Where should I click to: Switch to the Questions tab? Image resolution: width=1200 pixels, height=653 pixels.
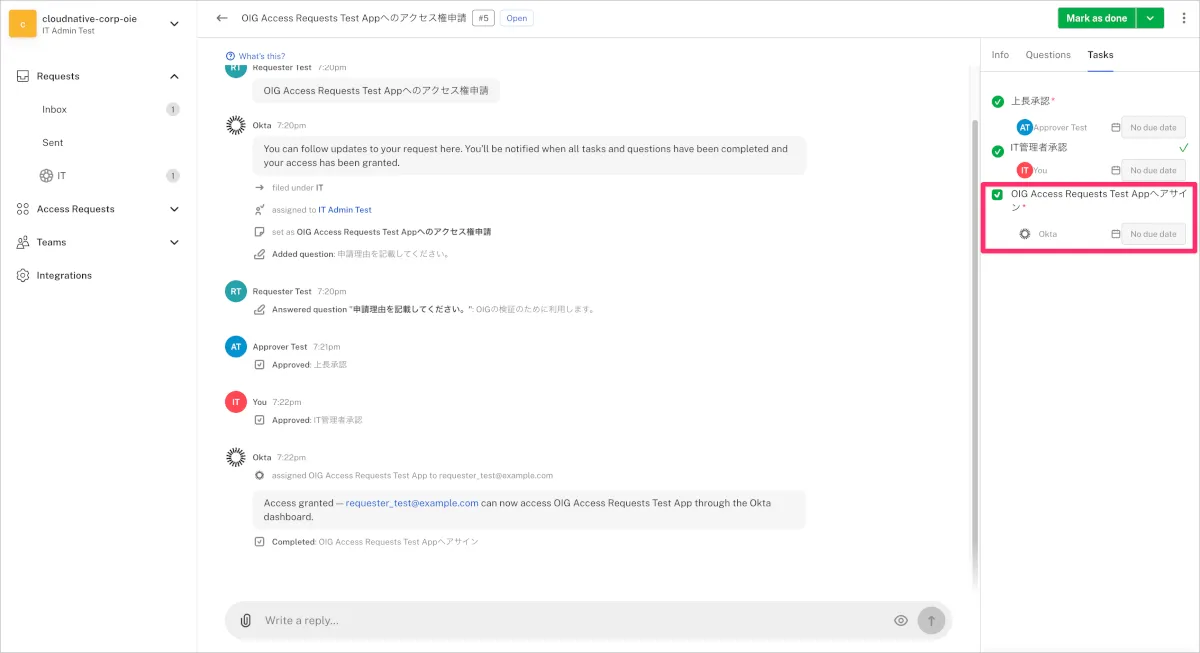(1048, 55)
